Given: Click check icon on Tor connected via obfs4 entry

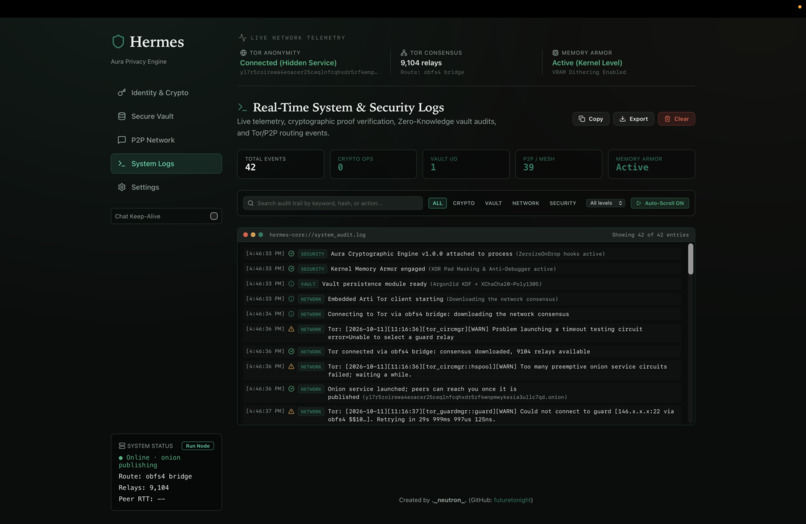Looking at the screenshot, I should (x=291, y=351).
